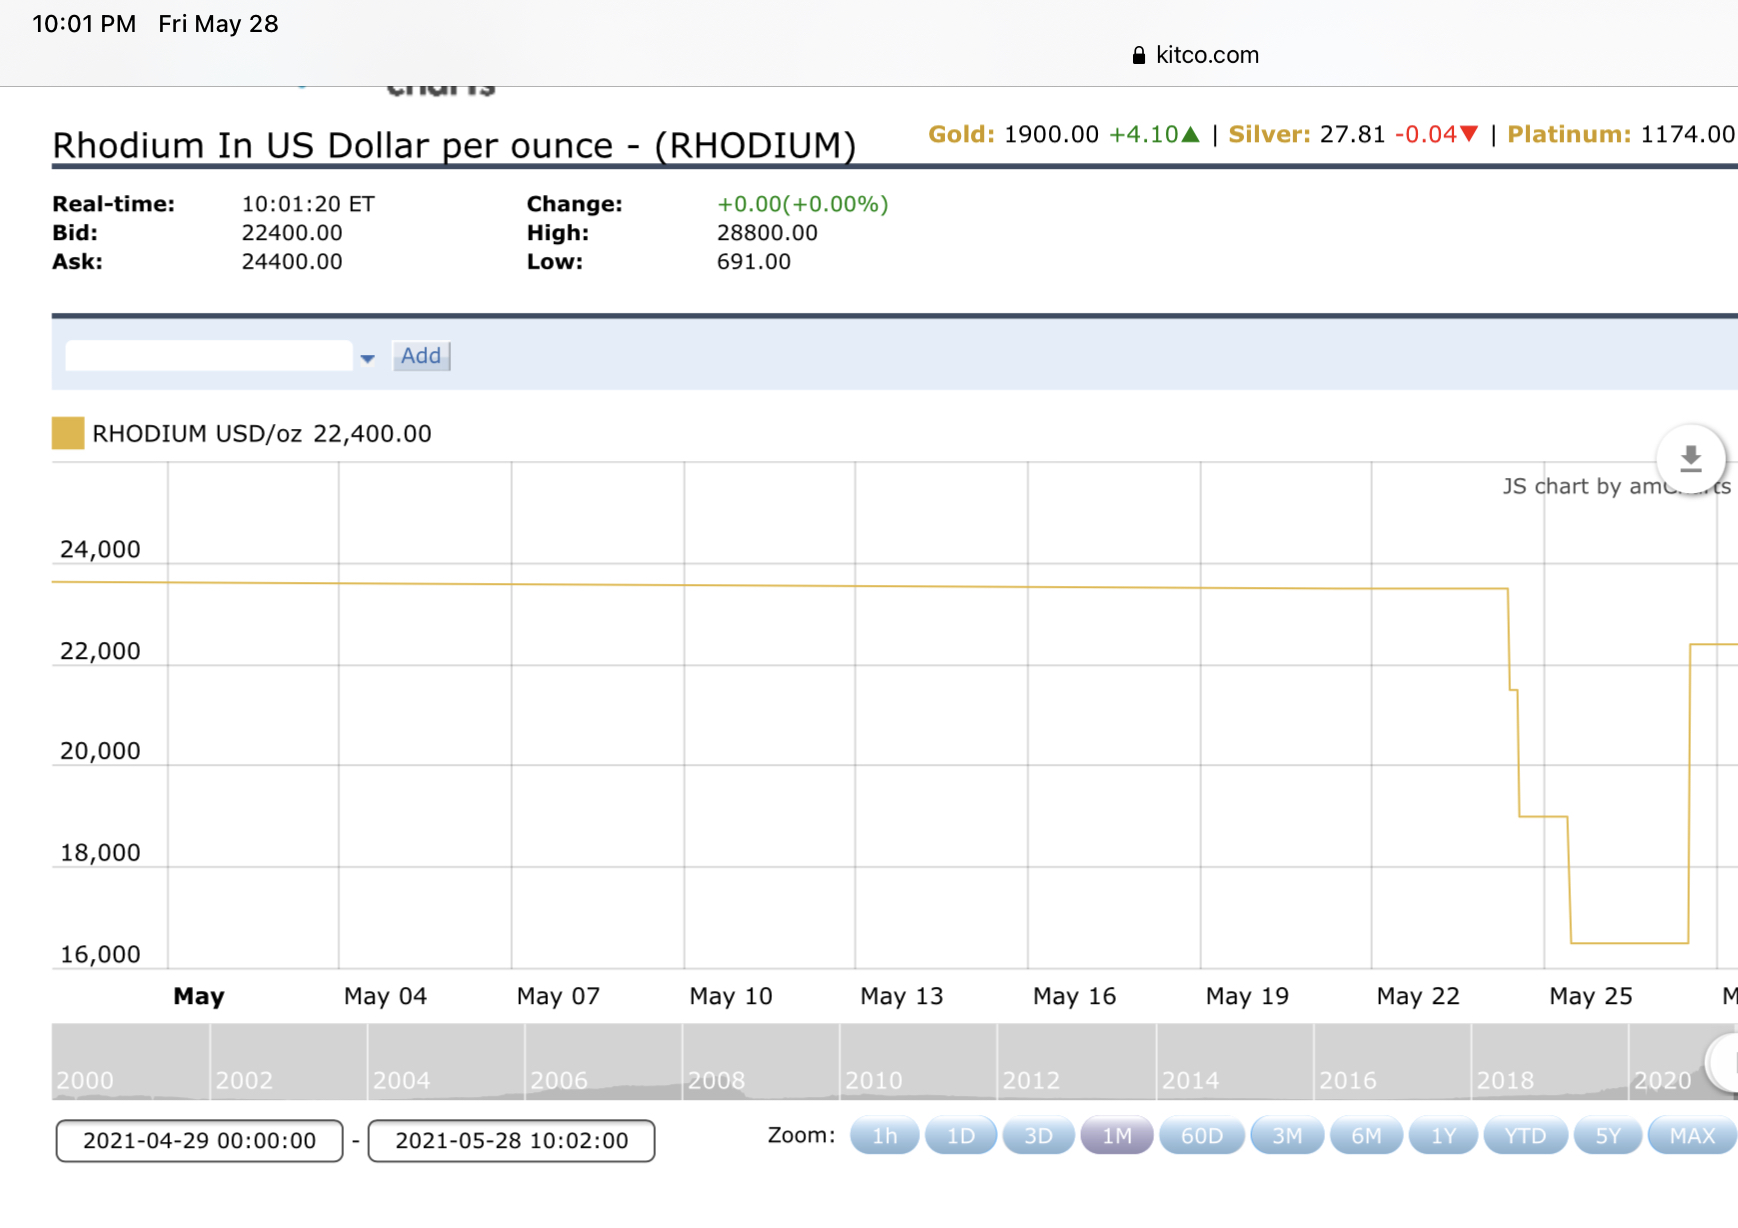Zoom chart to YTD
The height and width of the screenshot is (1228, 1738).
tap(1525, 1136)
